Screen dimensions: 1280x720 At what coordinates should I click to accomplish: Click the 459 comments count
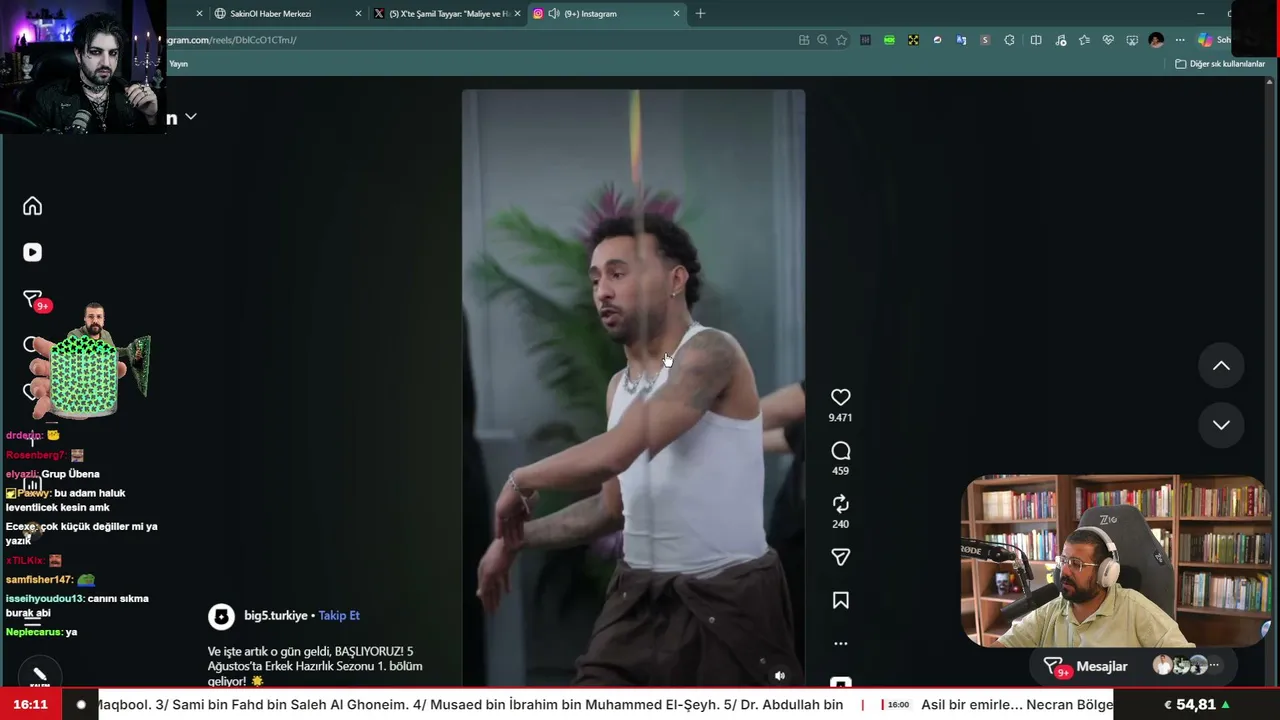pyautogui.click(x=840, y=471)
